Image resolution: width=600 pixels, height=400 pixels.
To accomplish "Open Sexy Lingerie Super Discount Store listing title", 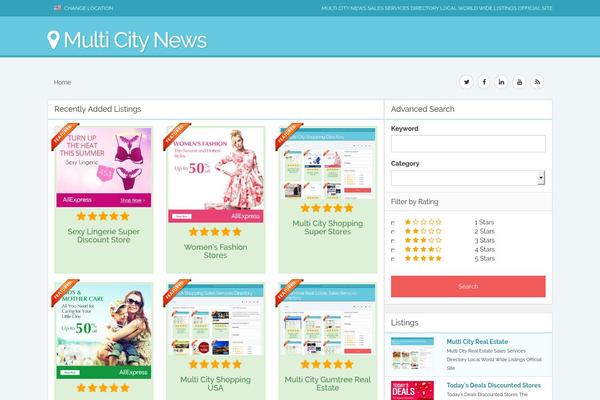I will pos(104,236).
